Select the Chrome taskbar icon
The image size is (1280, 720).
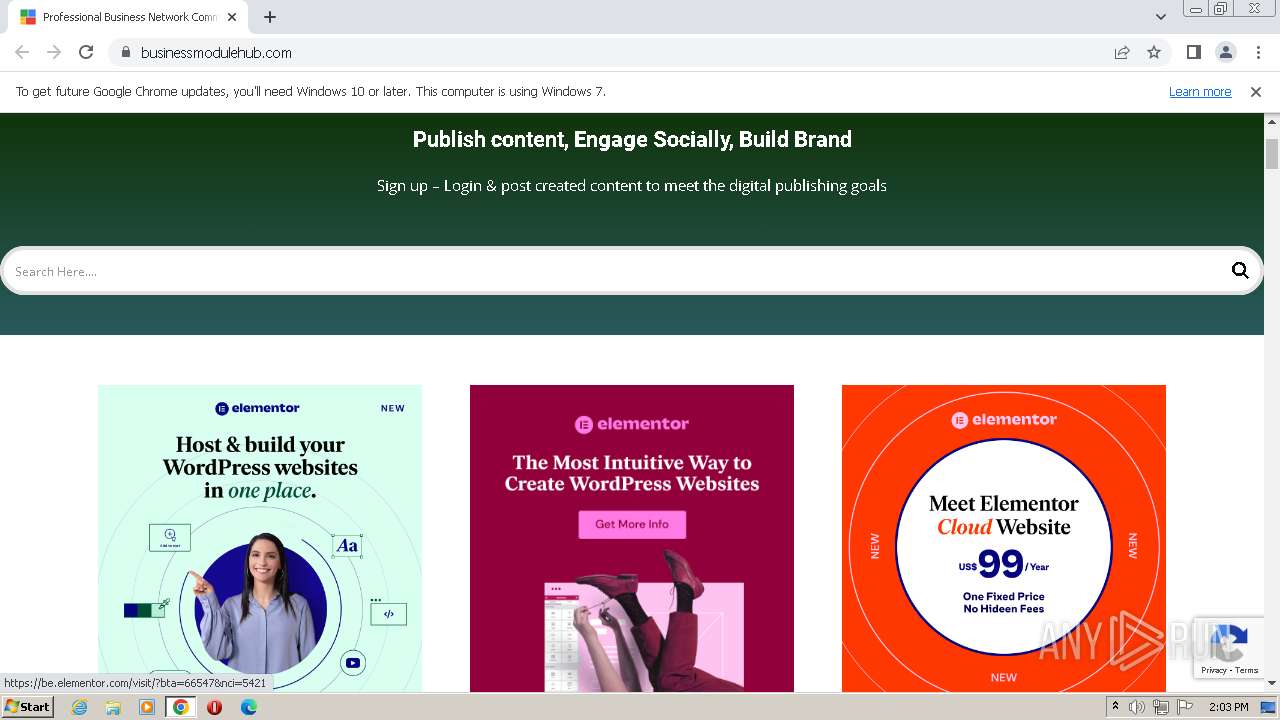181,707
